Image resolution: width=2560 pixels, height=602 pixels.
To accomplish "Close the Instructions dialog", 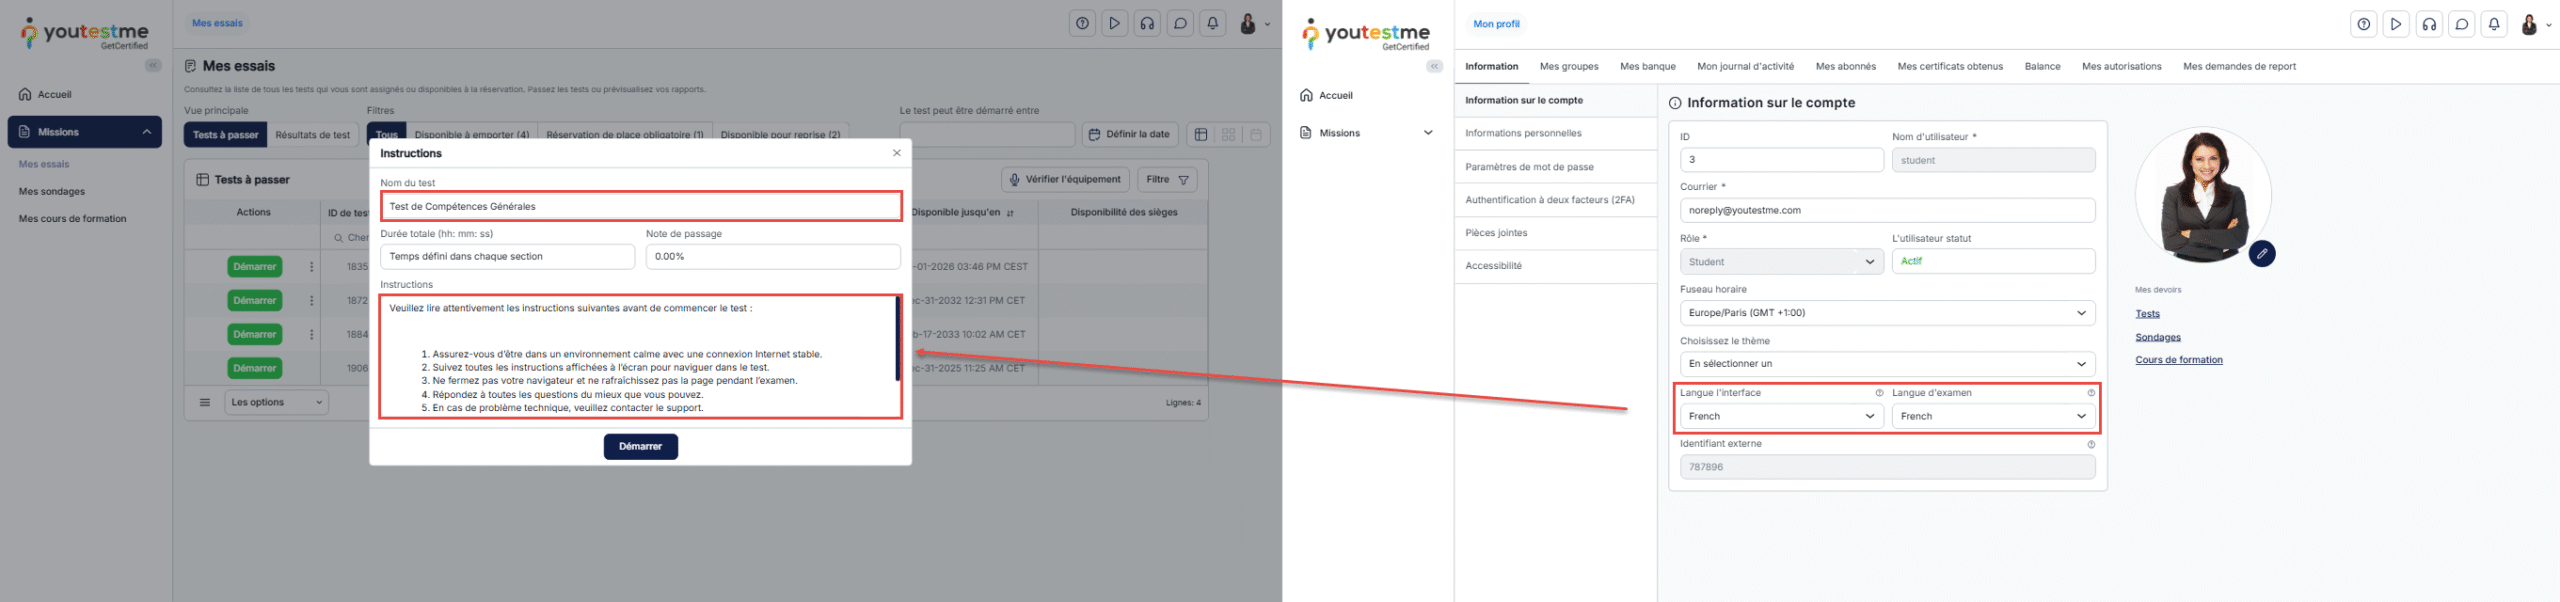I will (x=896, y=153).
